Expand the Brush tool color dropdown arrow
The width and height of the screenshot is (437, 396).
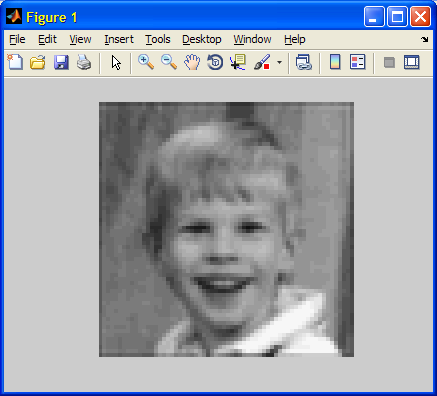[x=279, y=62]
